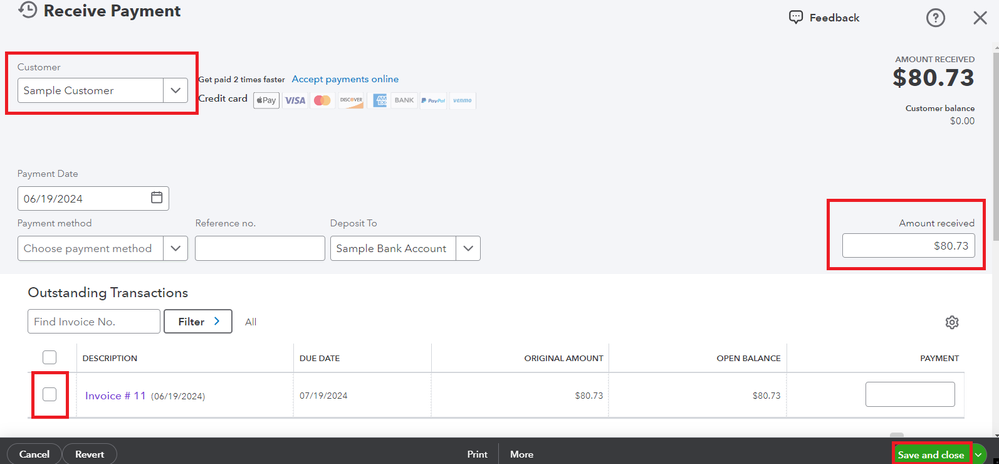Check the box for Invoice # 11
This screenshot has width=999, height=464.
[50, 395]
